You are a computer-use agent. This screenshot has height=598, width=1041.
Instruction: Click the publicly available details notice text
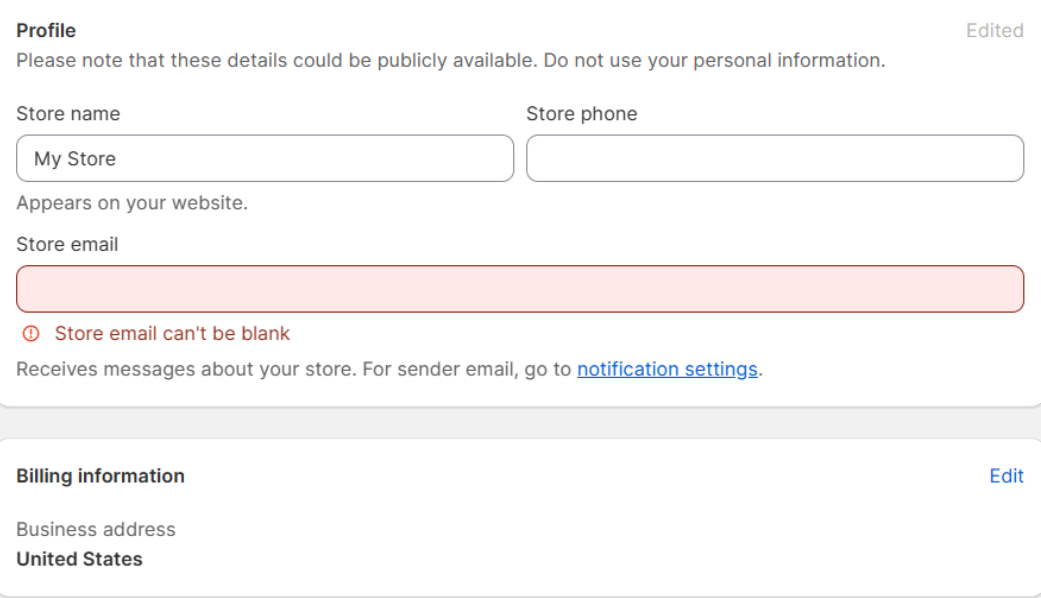(x=451, y=60)
